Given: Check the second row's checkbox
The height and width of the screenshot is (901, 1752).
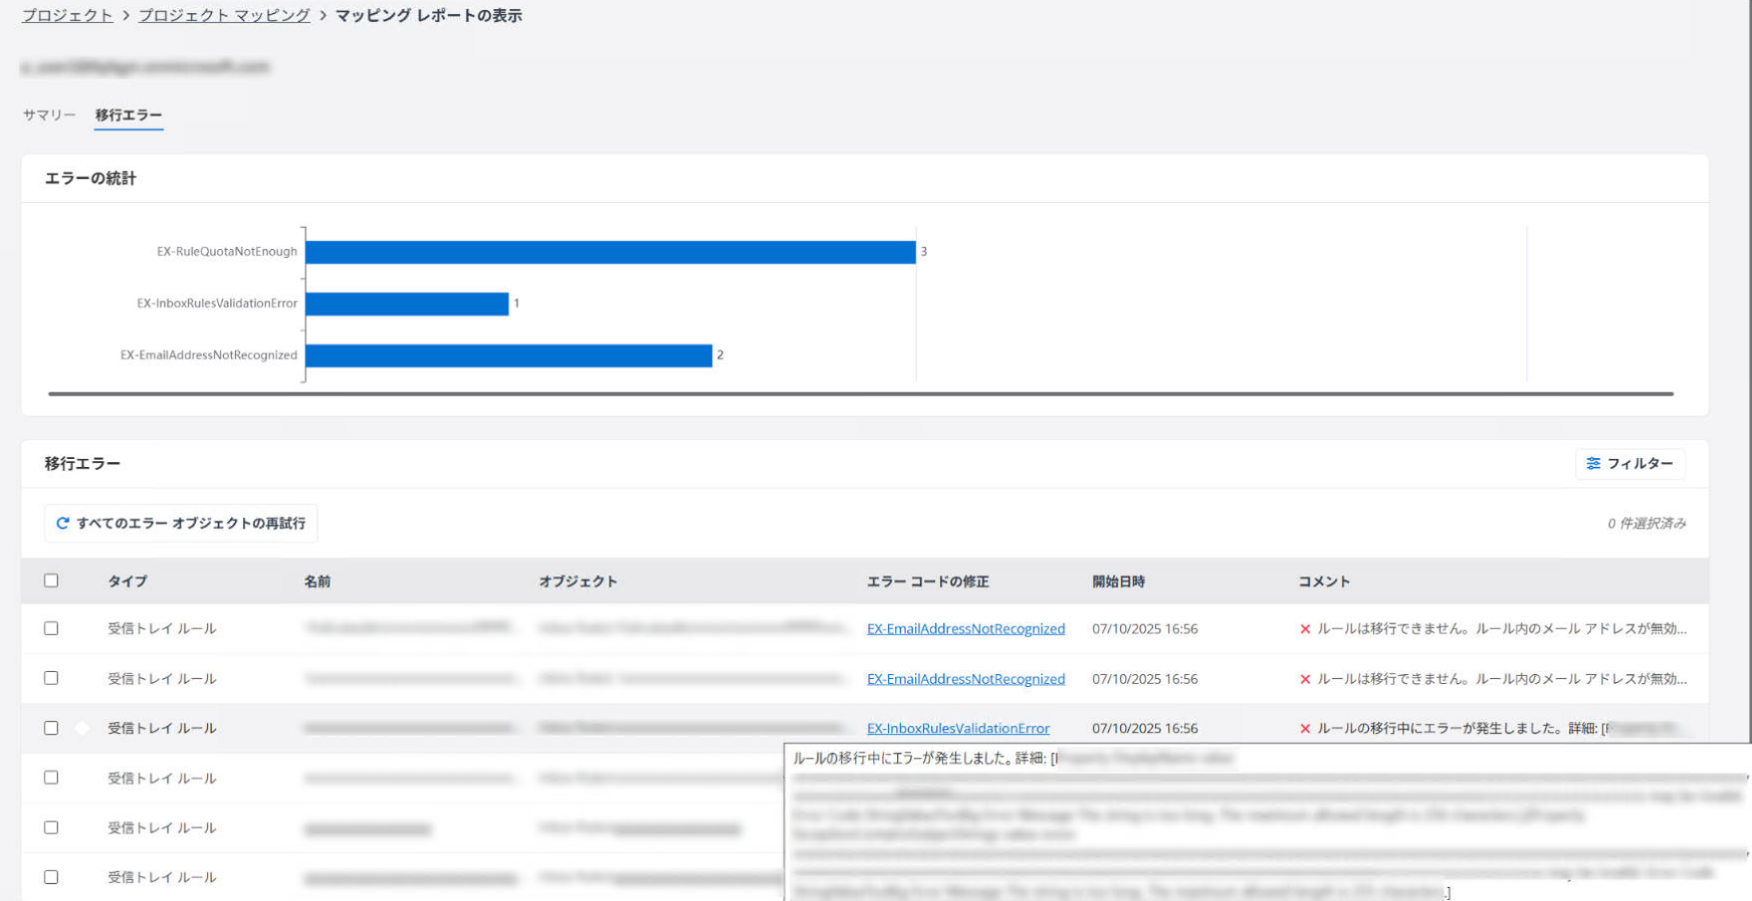Looking at the screenshot, I should pyautogui.click(x=51, y=679).
